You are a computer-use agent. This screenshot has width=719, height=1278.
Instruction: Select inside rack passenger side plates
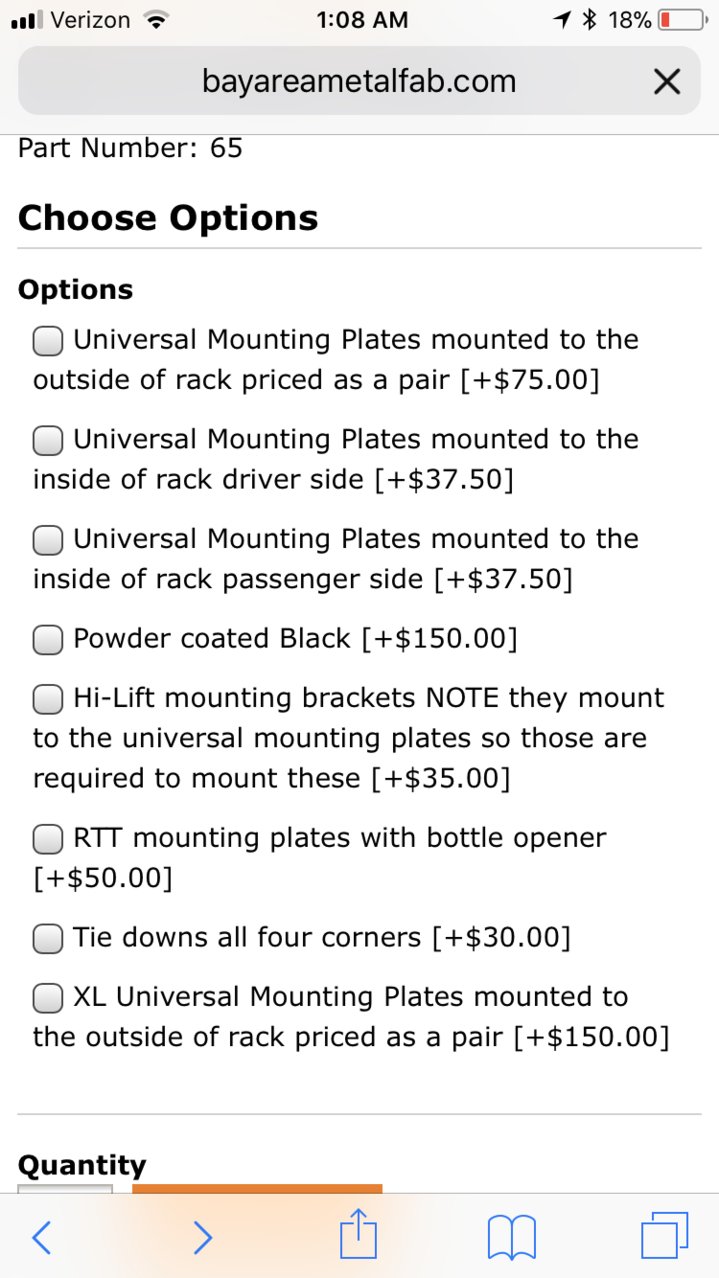click(x=49, y=540)
